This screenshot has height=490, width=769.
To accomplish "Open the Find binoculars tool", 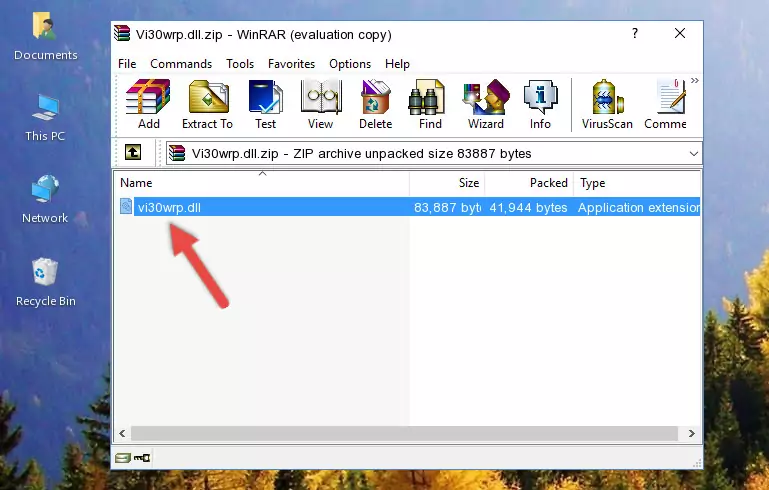I will (x=430, y=104).
